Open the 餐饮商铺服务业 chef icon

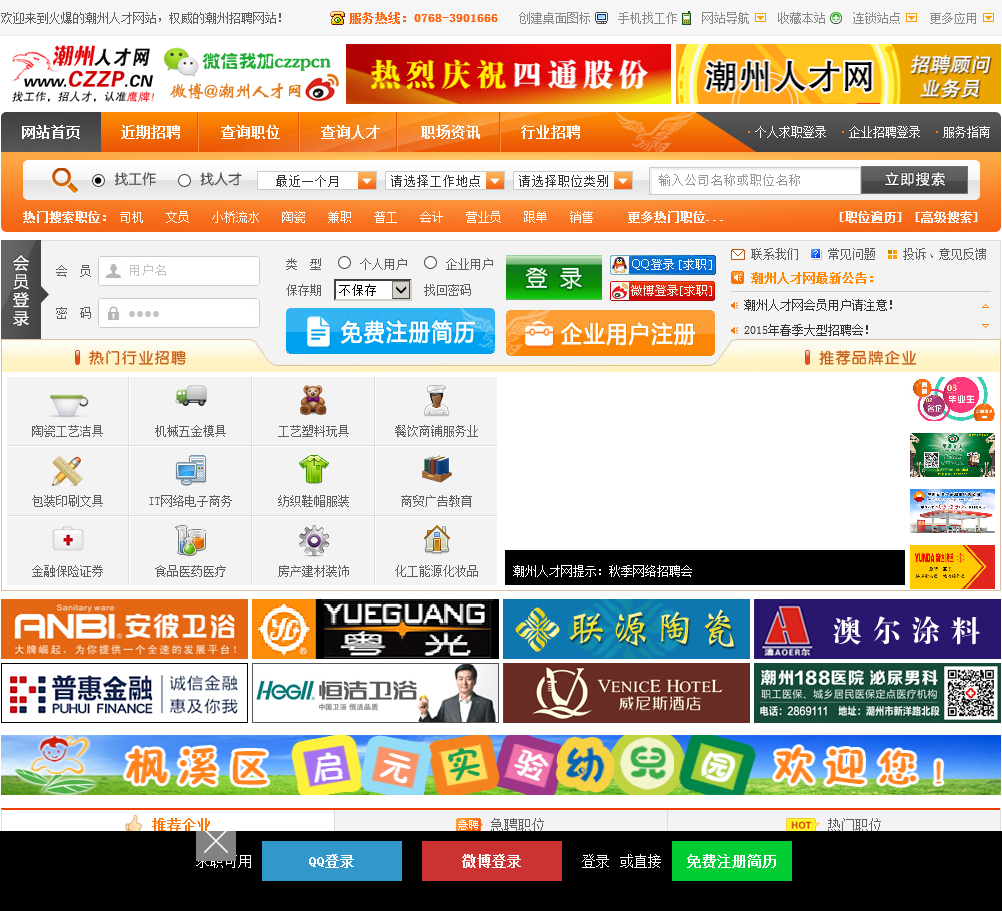[436, 401]
